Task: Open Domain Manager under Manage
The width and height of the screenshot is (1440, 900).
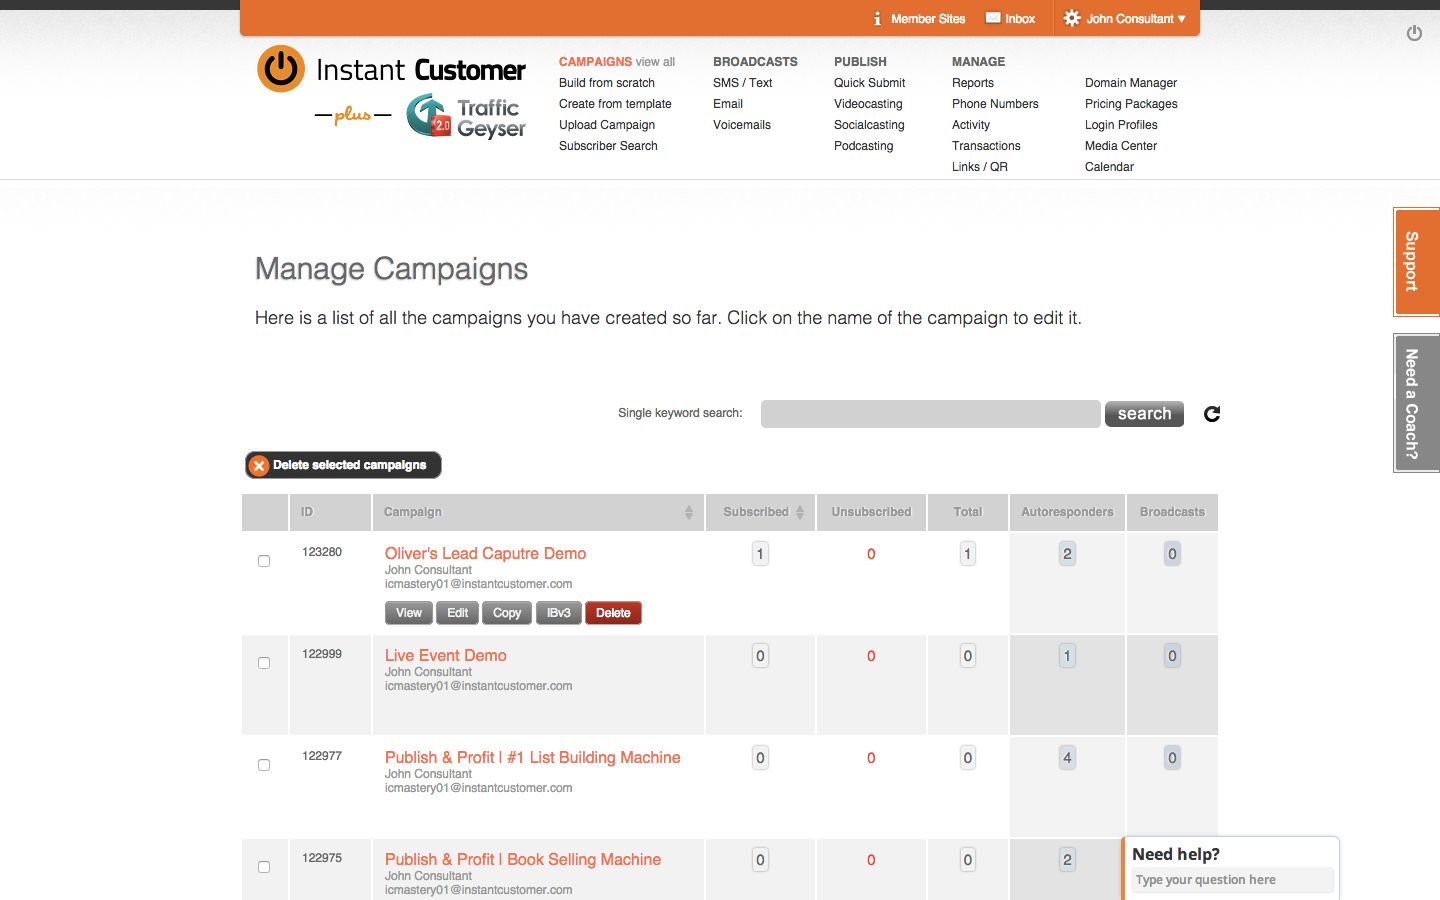Action: pyautogui.click(x=1130, y=83)
